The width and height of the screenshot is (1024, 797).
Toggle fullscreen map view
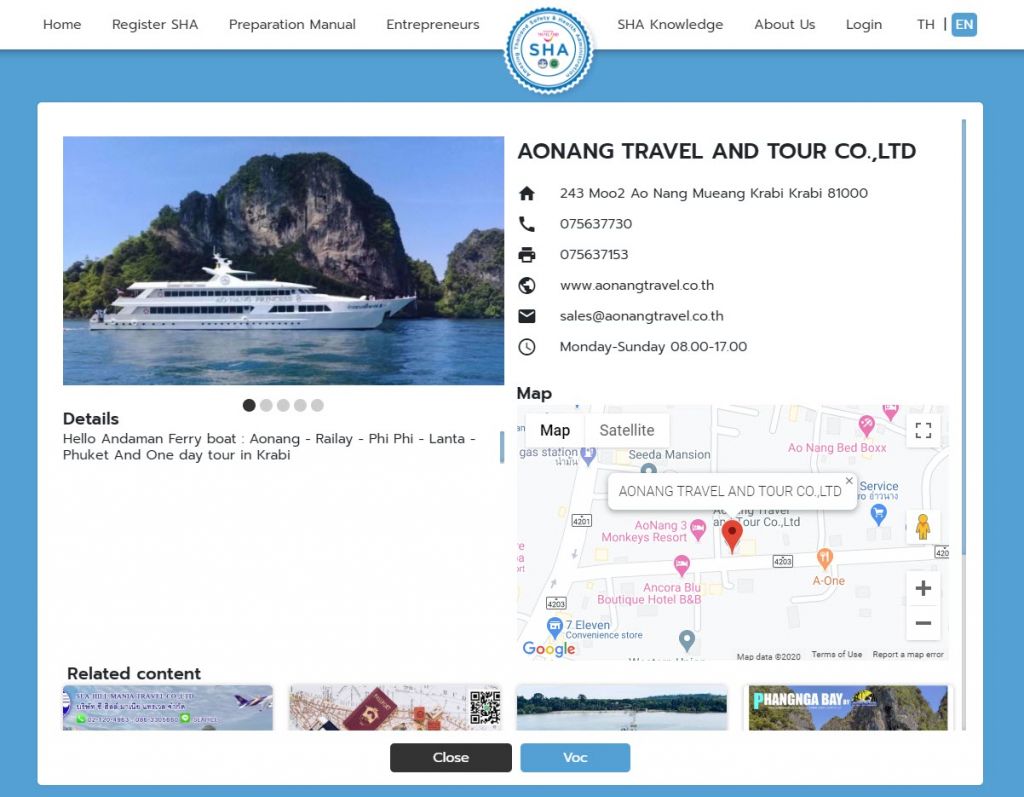coord(923,431)
